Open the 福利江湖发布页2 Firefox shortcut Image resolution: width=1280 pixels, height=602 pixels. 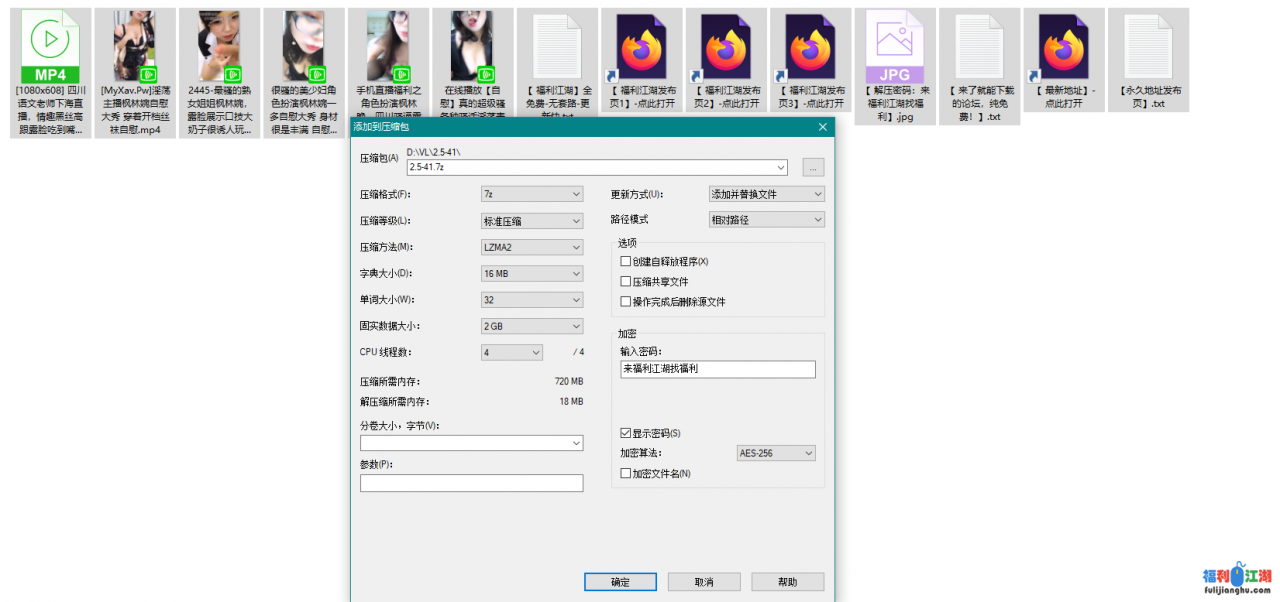(725, 45)
